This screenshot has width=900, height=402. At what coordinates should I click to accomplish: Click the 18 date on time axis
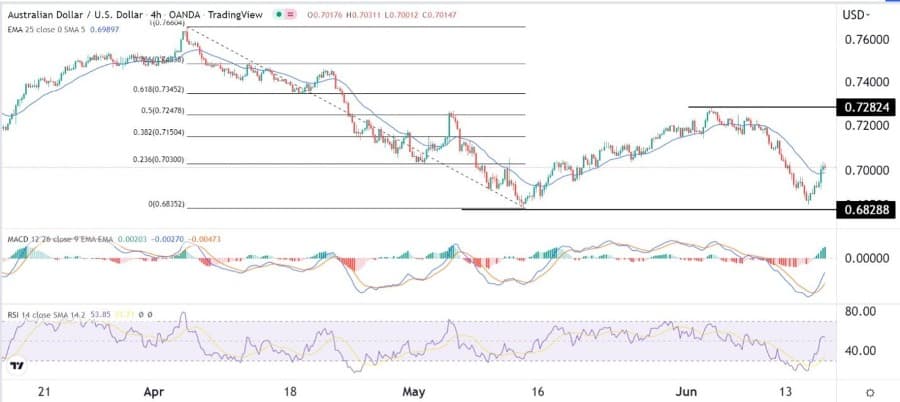tap(290, 392)
